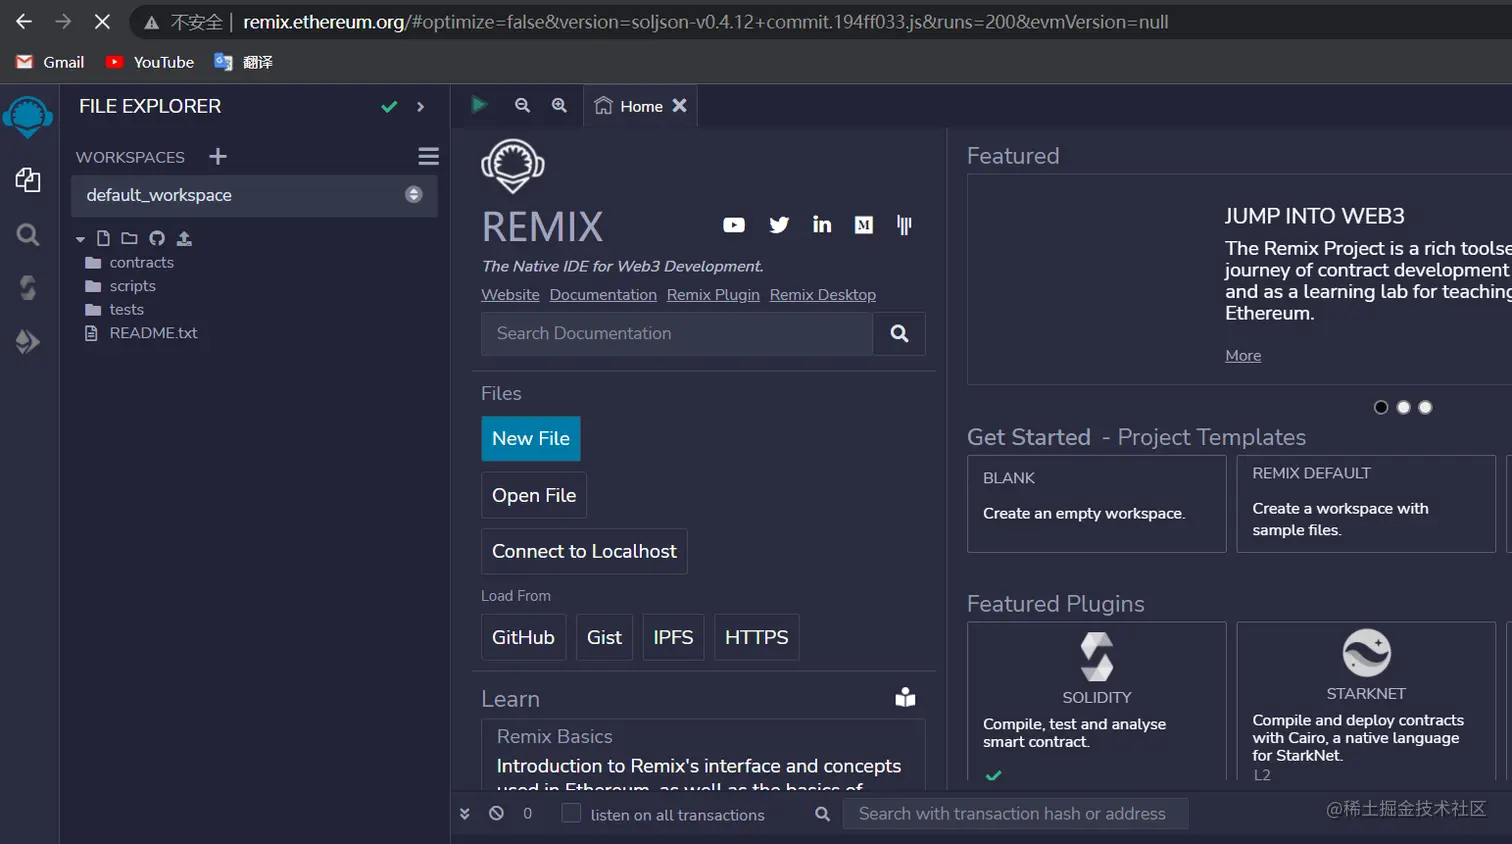This screenshot has width=1512, height=844.
Task: Open Gmail bookmark in browser bar
Action: (50, 62)
